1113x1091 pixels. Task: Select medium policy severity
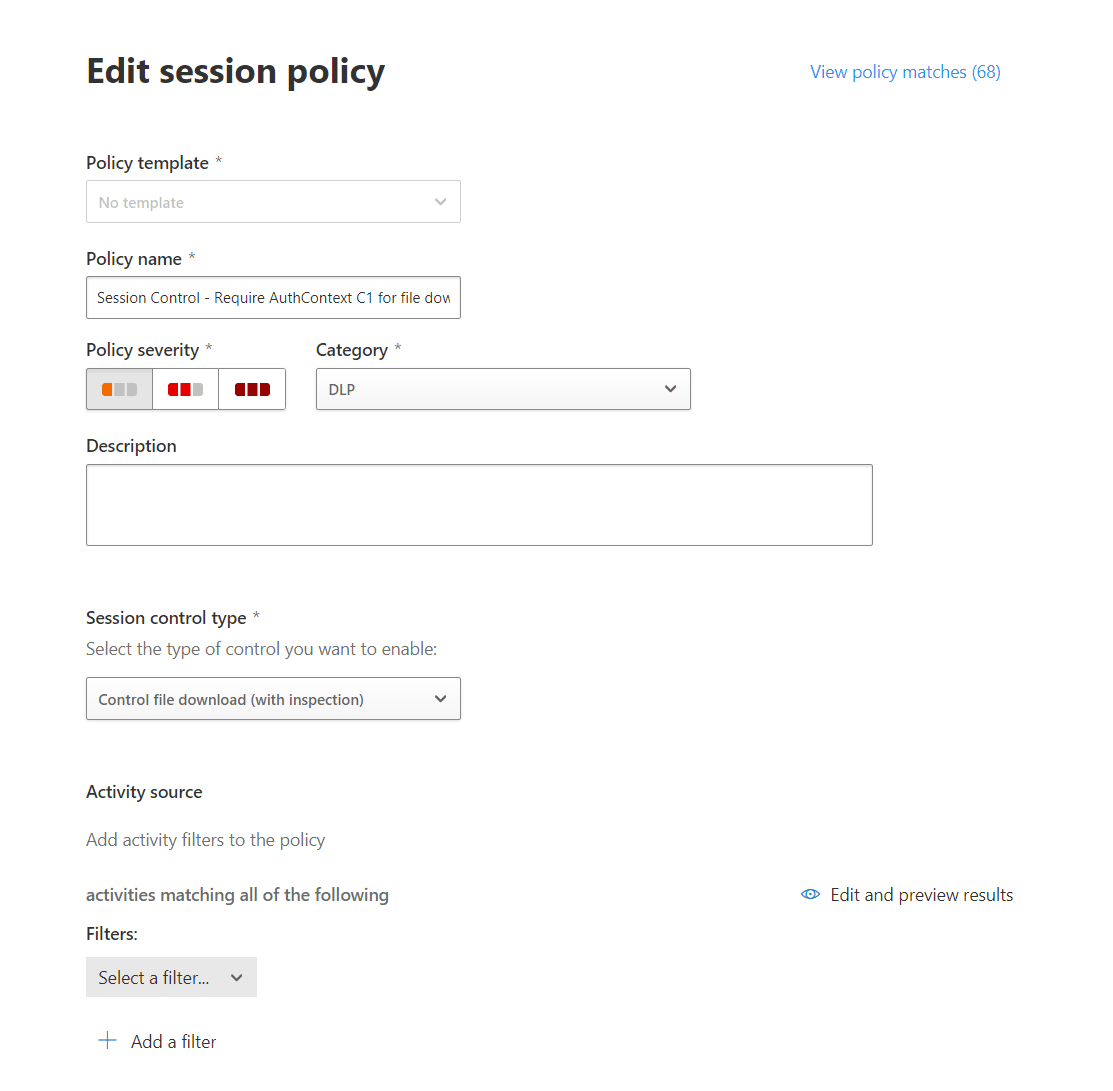coord(185,389)
